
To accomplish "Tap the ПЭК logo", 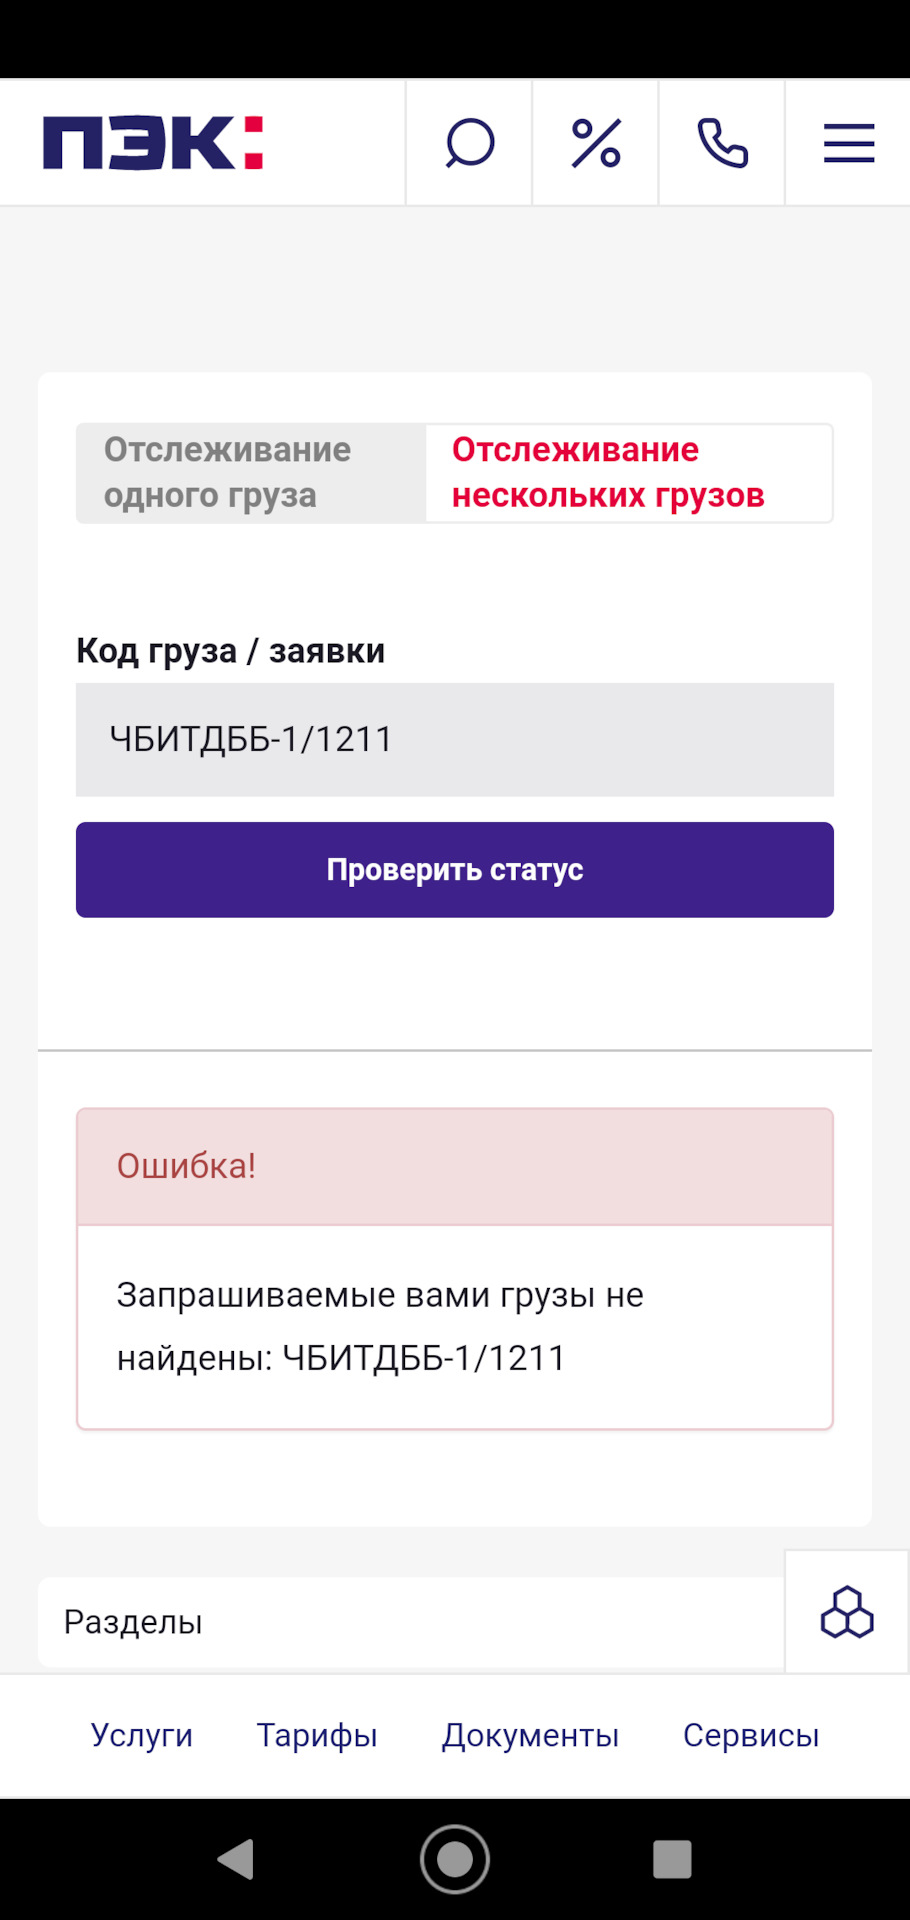I will 152,143.
